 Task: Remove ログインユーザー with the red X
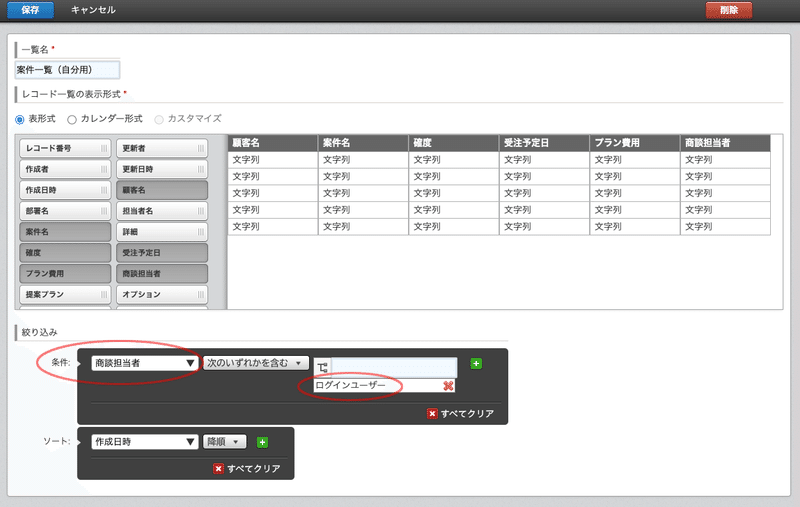point(448,386)
